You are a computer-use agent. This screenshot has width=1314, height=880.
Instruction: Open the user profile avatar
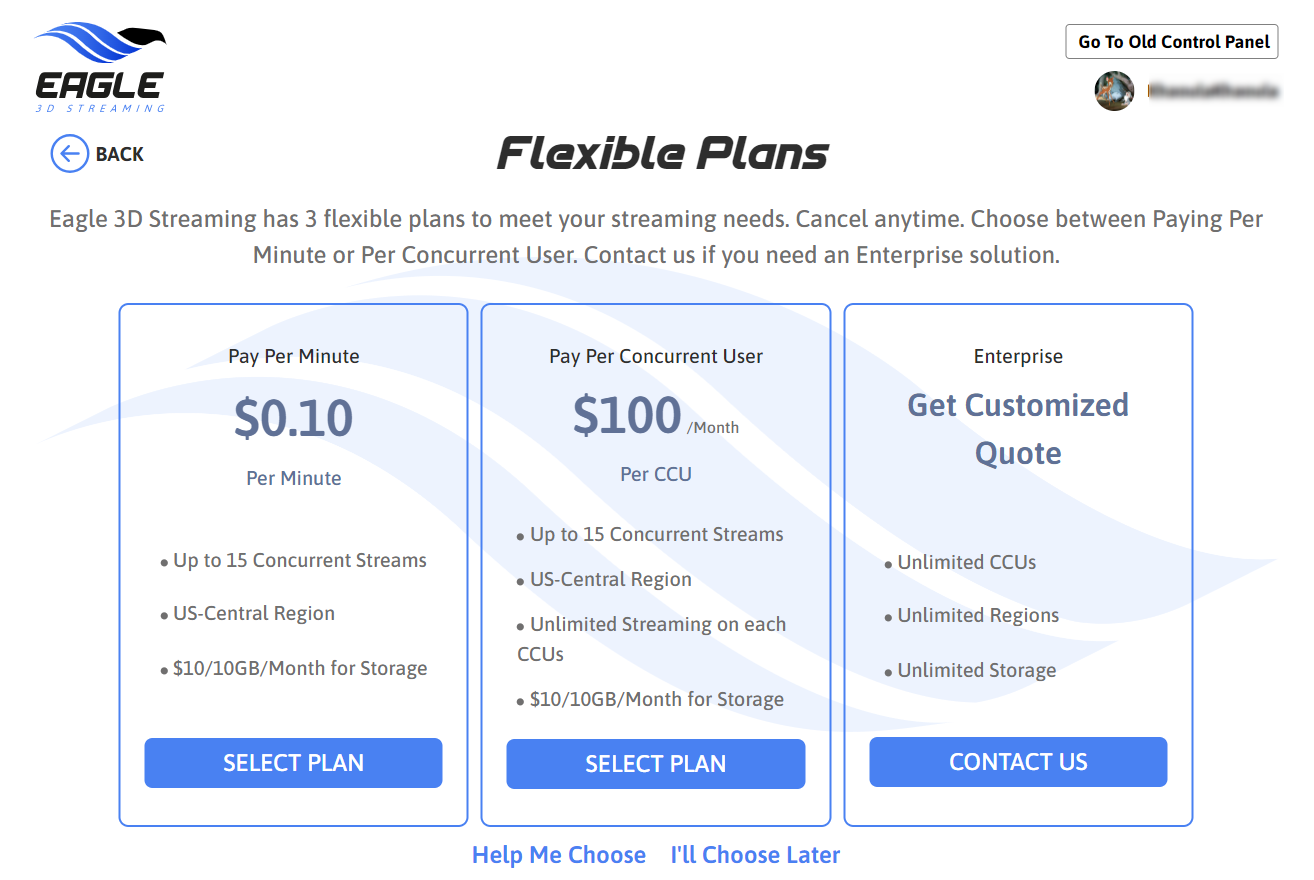tap(1114, 91)
